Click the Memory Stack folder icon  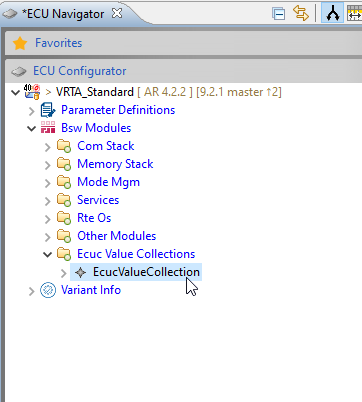click(64, 164)
